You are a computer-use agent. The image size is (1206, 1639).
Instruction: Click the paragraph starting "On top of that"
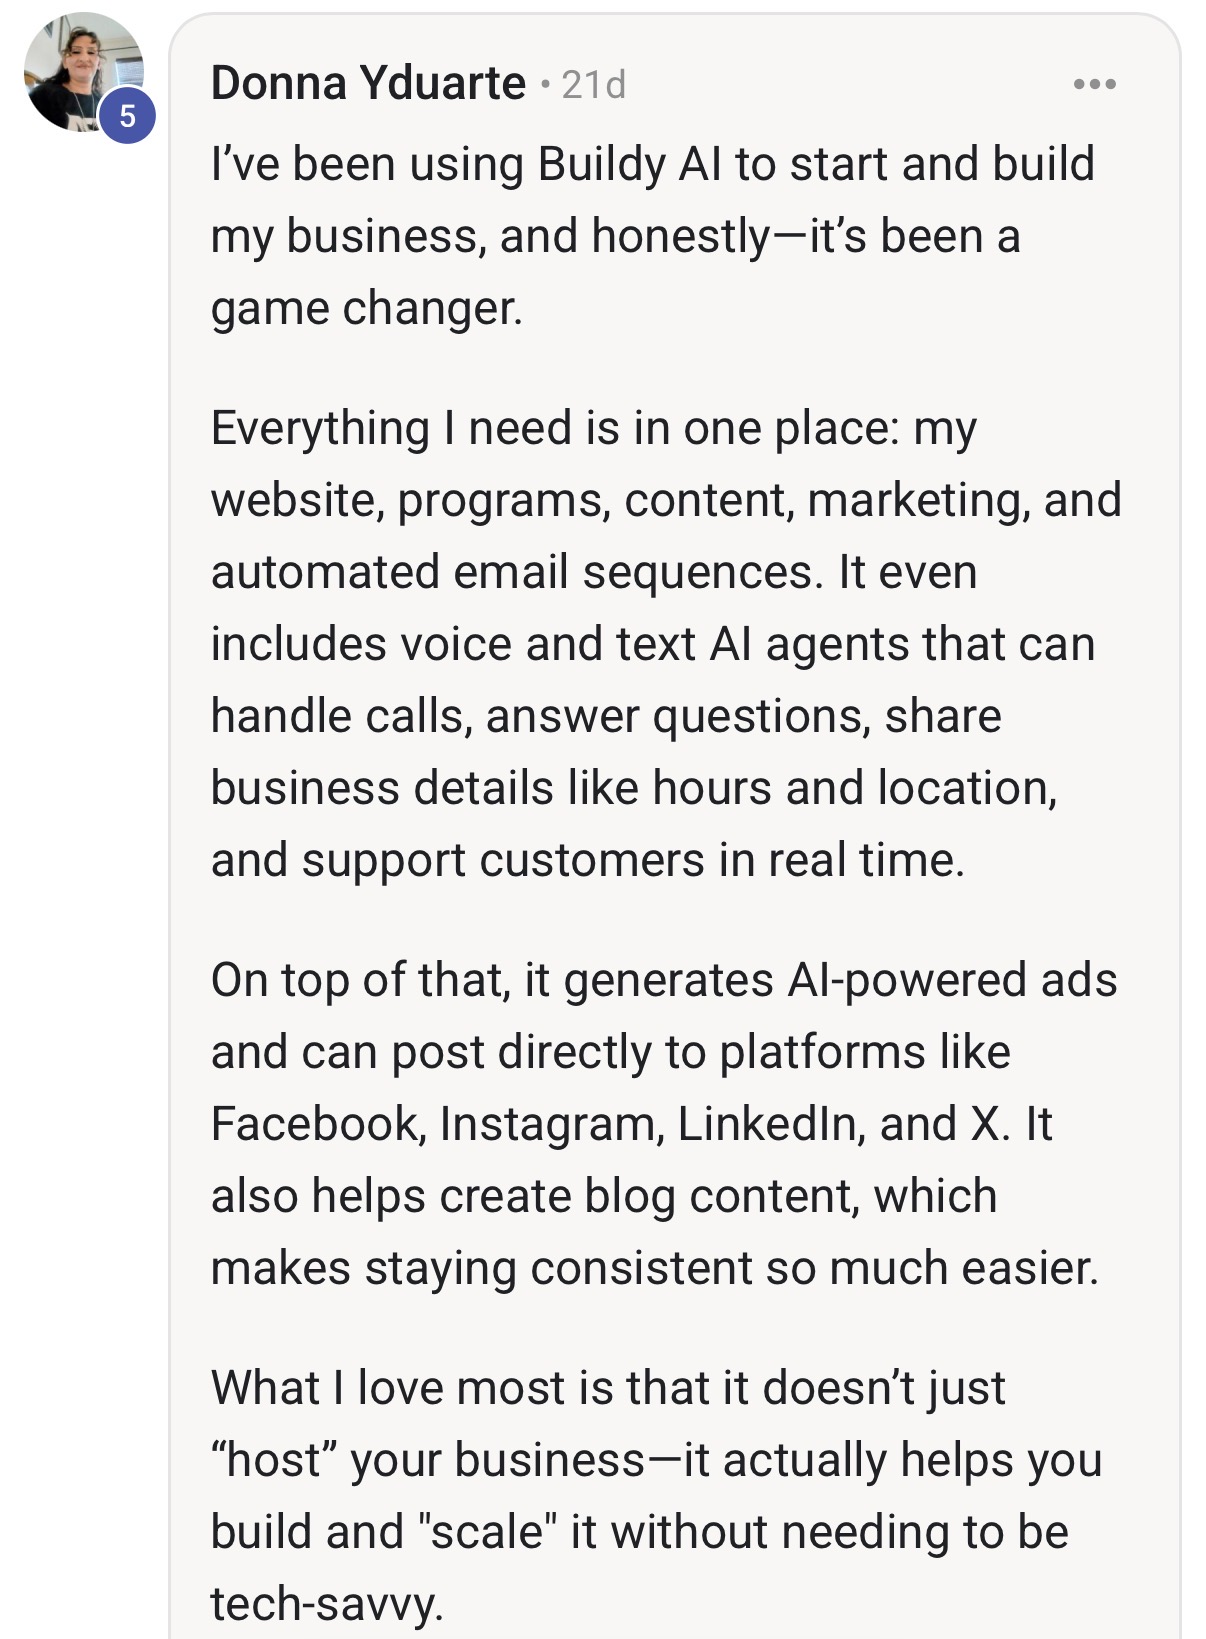click(664, 1124)
